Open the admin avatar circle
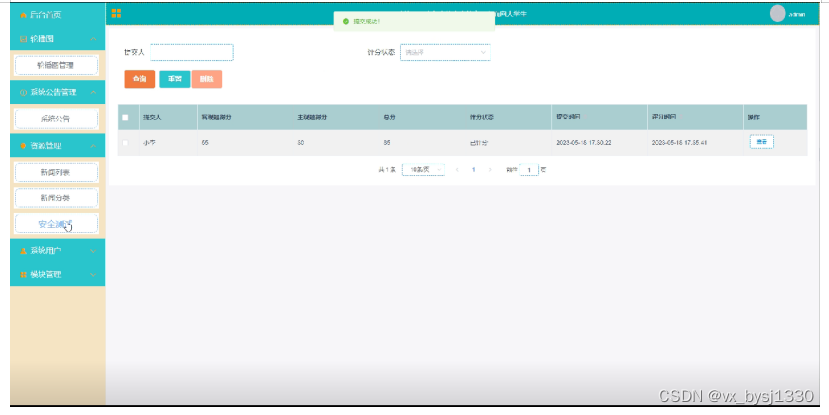The height and width of the screenshot is (415, 829). 777,14
